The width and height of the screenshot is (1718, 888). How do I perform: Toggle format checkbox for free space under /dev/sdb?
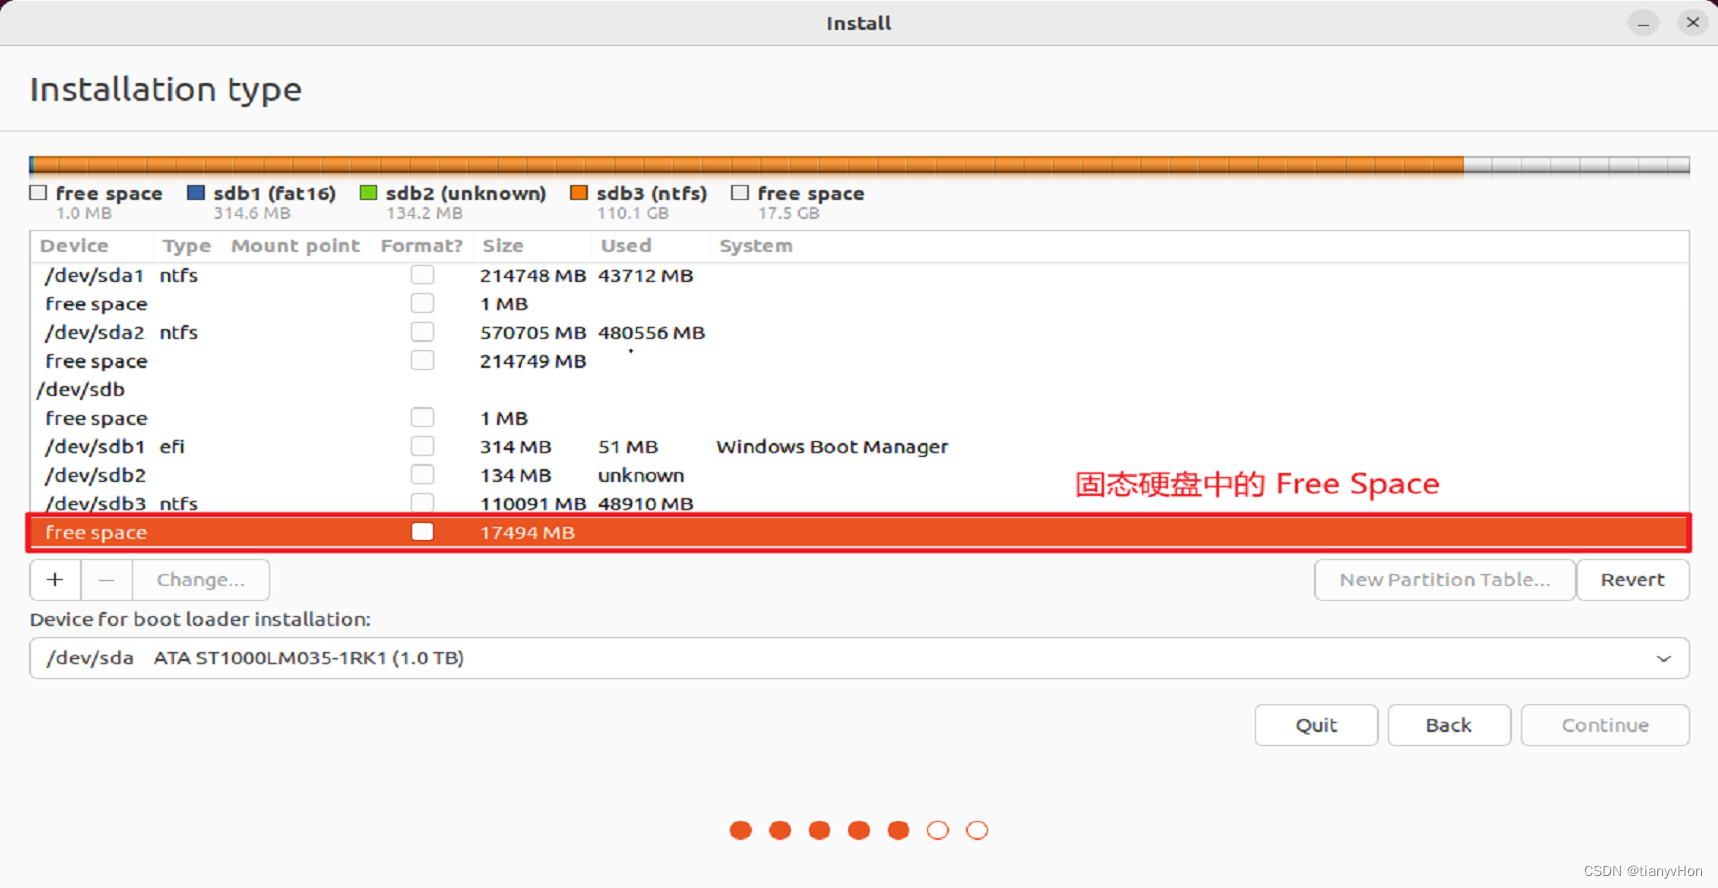(x=422, y=417)
